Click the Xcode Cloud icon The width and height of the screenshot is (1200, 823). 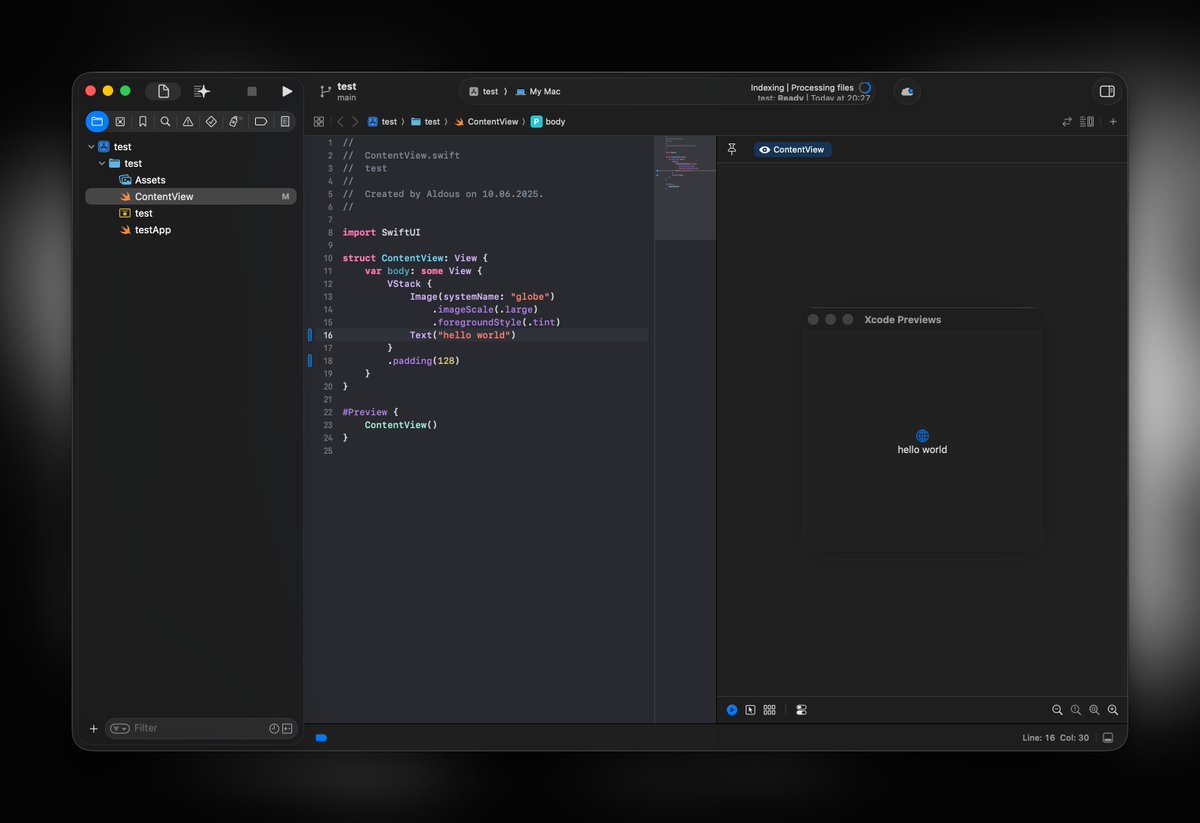pyautogui.click(x=907, y=91)
